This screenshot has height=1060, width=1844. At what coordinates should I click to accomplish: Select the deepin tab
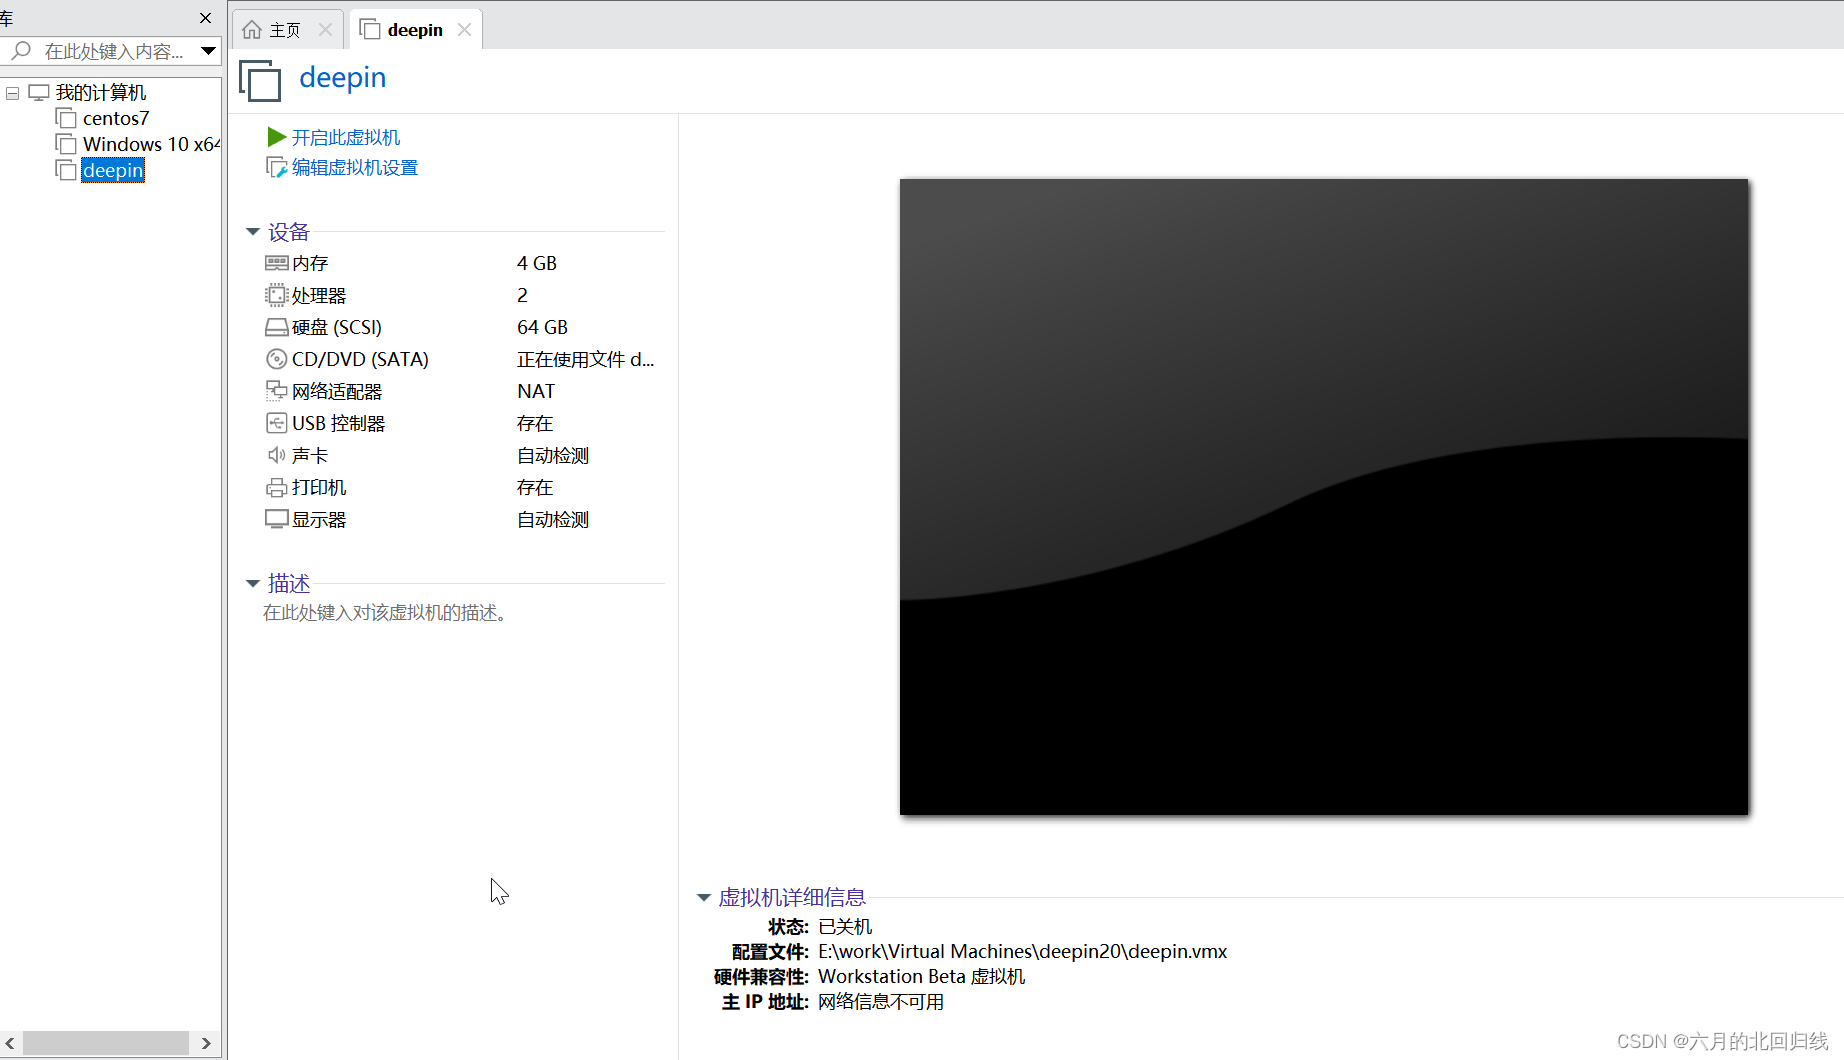pos(415,30)
